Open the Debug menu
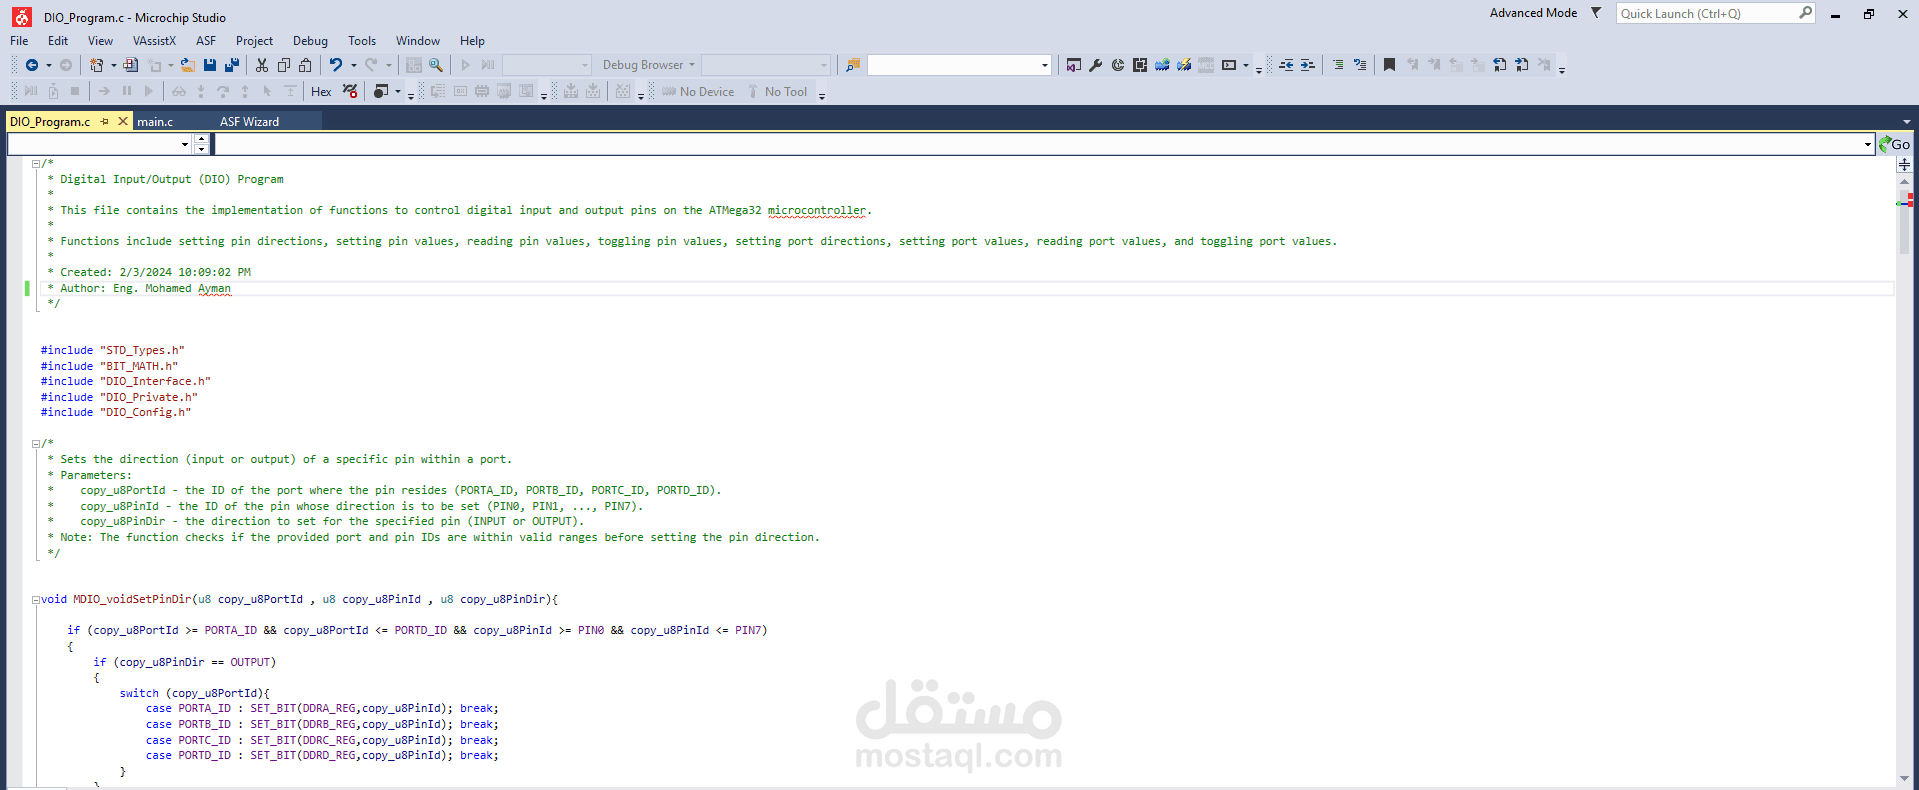The image size is (1919, 790). [x=310, y=41]
